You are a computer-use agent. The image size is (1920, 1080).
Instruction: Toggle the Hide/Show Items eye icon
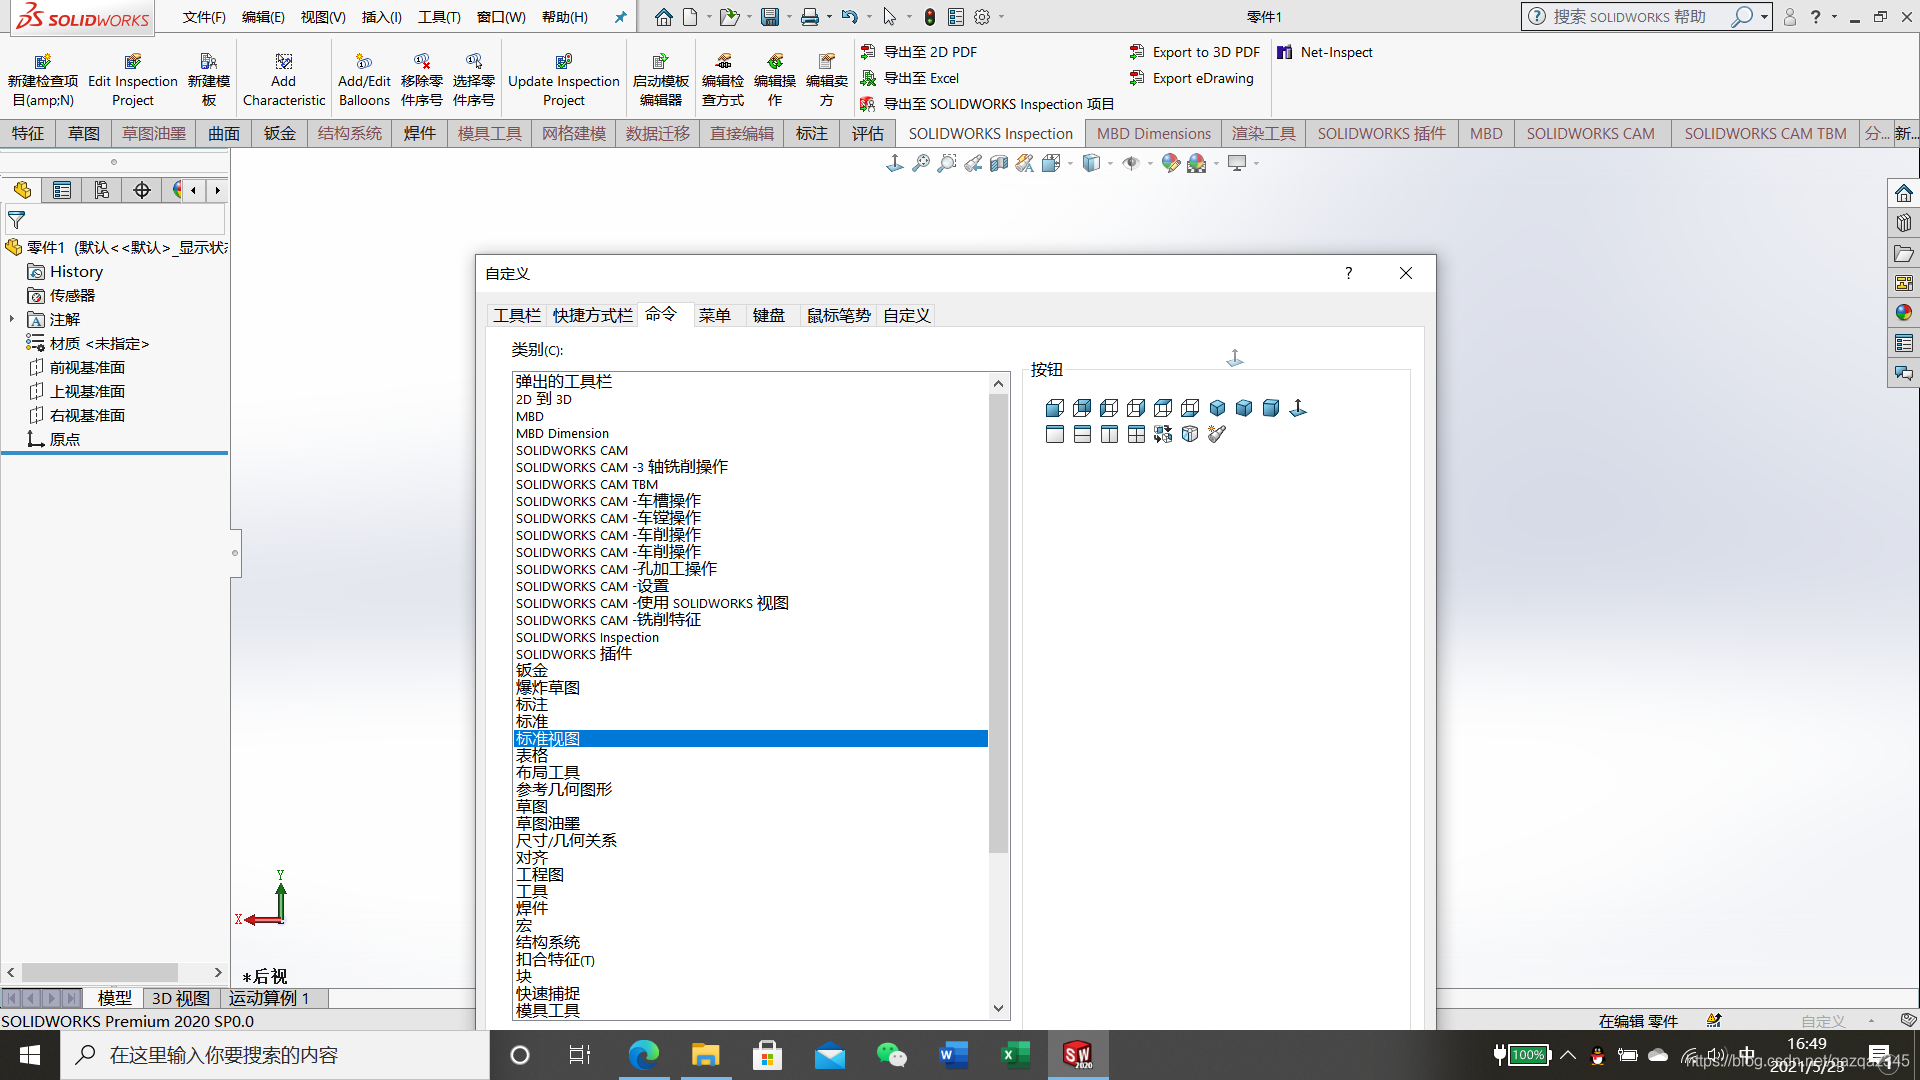(x=1131, y=163)
